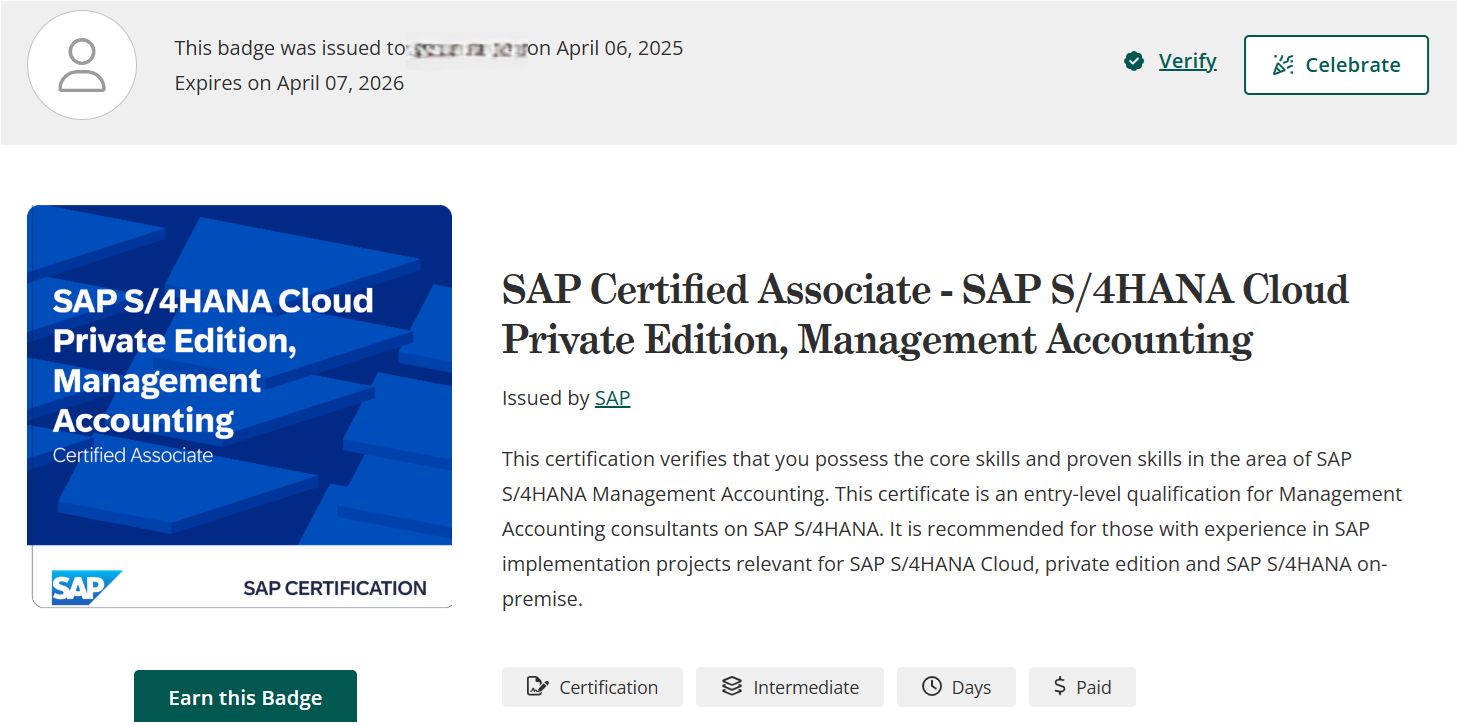Select the Certification tag
1457x726 pixels.
(x=592, y=687)
